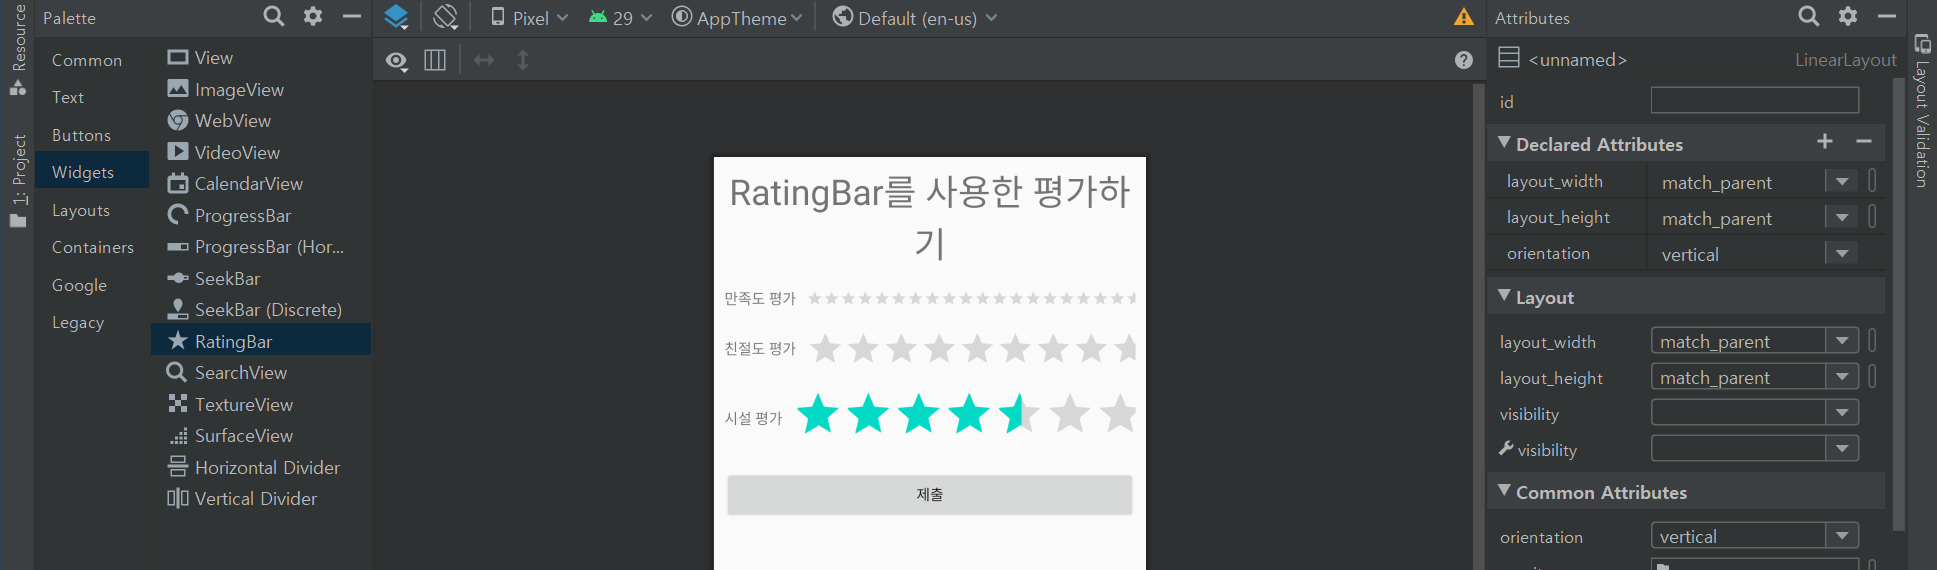1937x570 pixels.
Task: Choose SeekBar from the widget list
Action: (x=227, y=279)
